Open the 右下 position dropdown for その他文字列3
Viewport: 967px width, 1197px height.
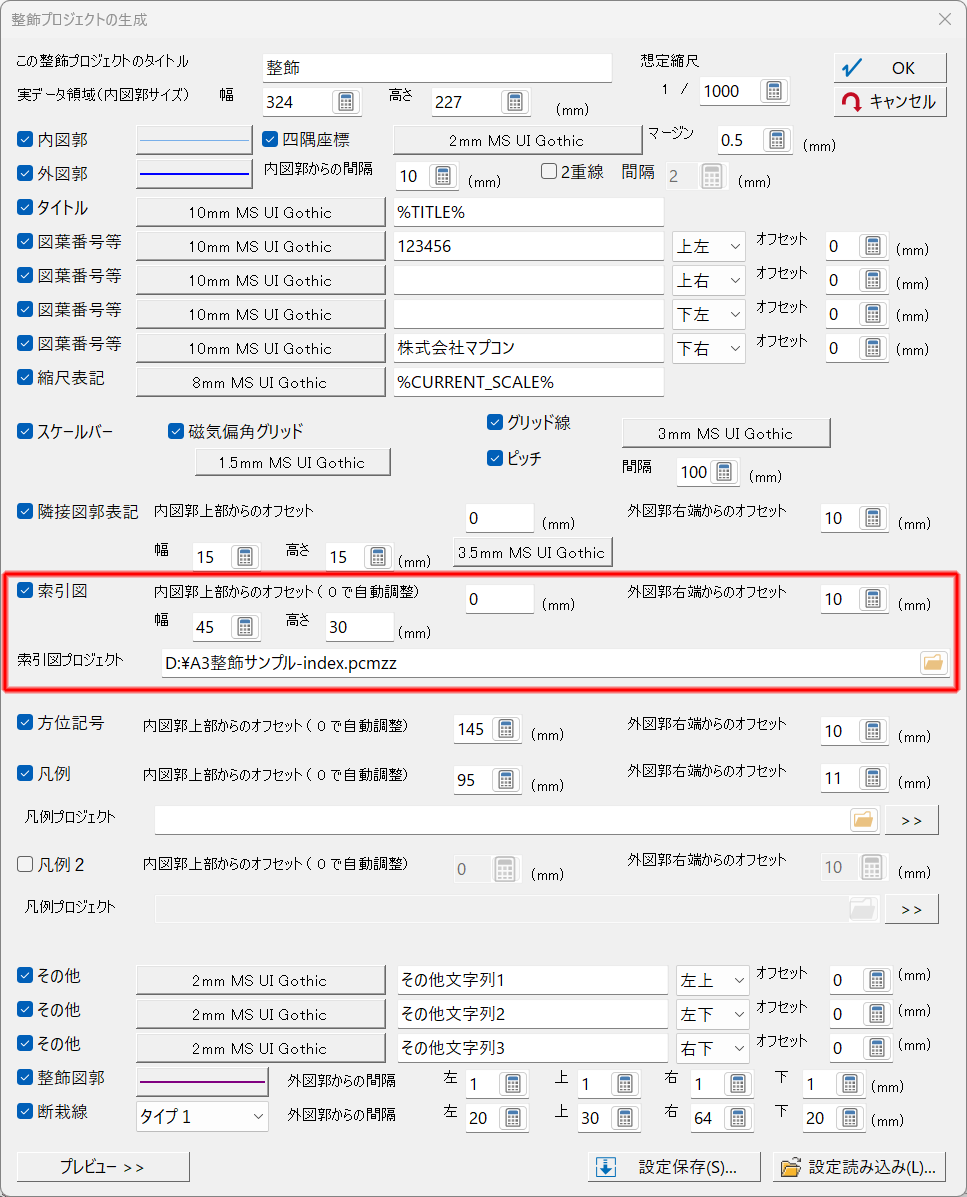[711, 1048]
